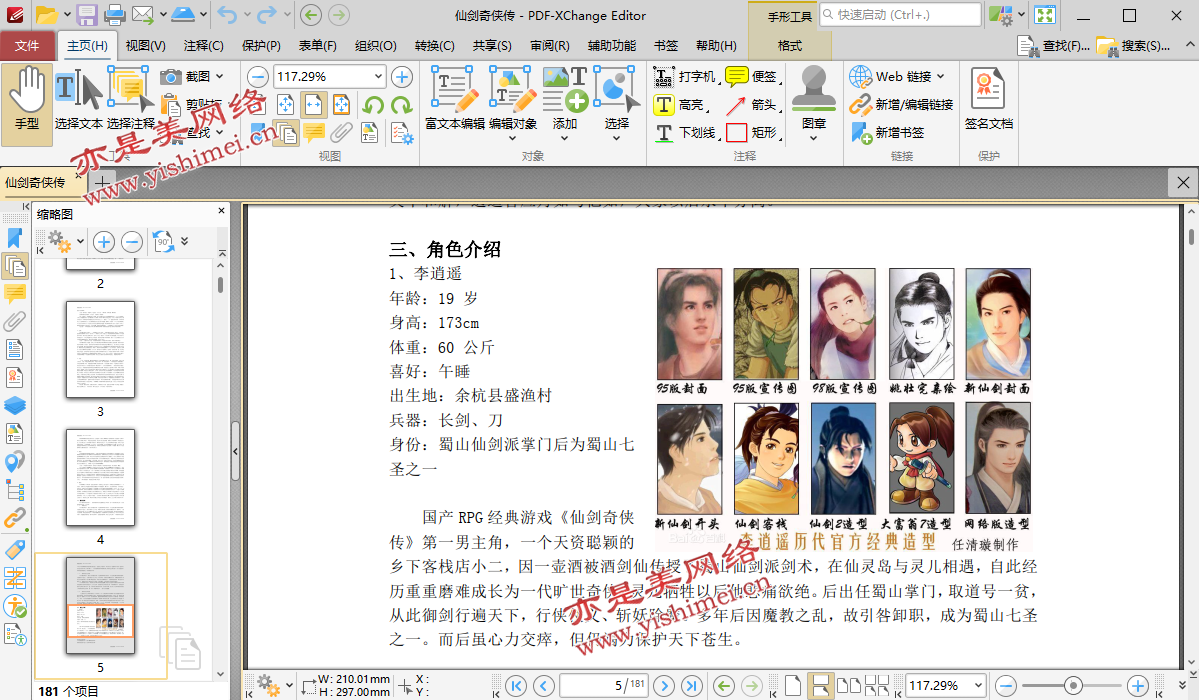Switch to the Comment (注释) ribbon tab
This screenshot has height=700, width=1199.
pos(203,46)
